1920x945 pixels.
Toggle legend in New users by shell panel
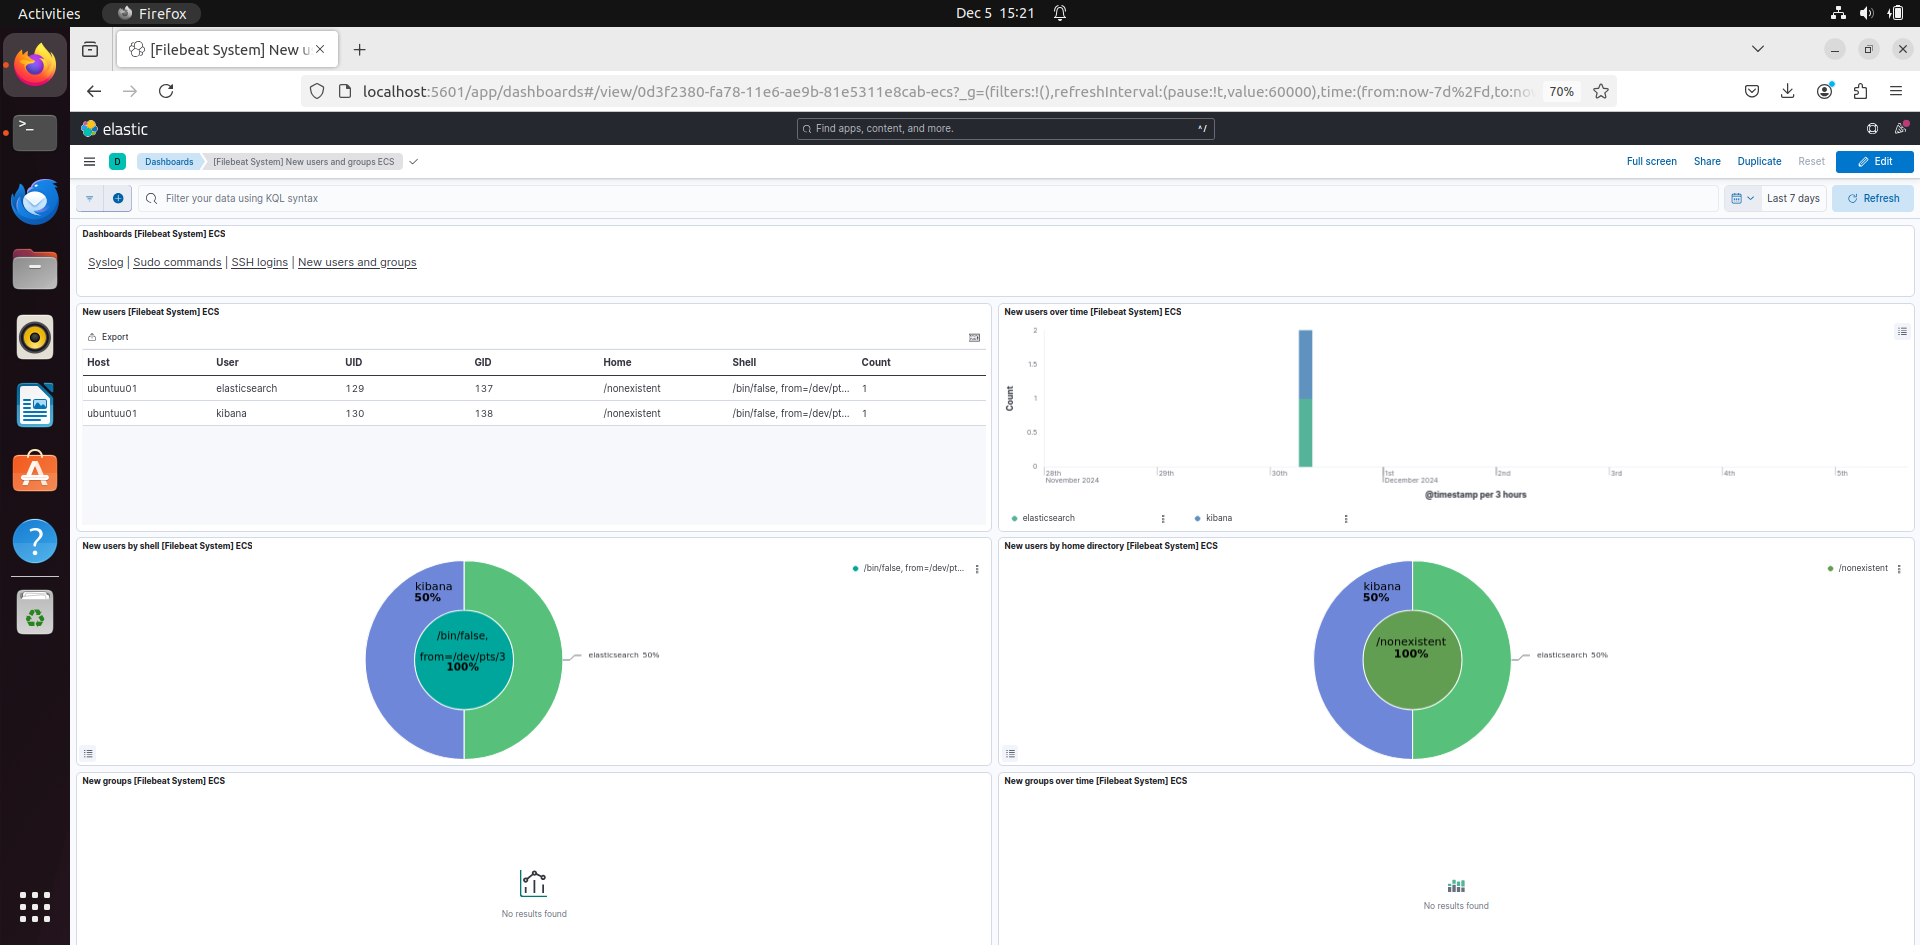coord(88,753)
